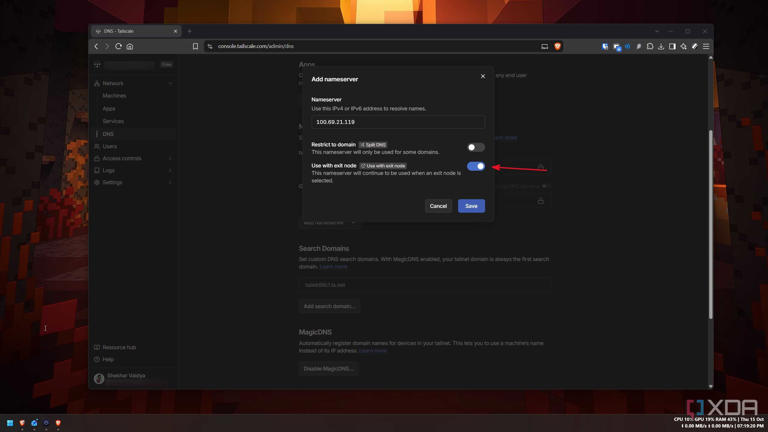768x432 pixels.
Task: Open Apps in the sidebar
Action: [x=109, y=108]
